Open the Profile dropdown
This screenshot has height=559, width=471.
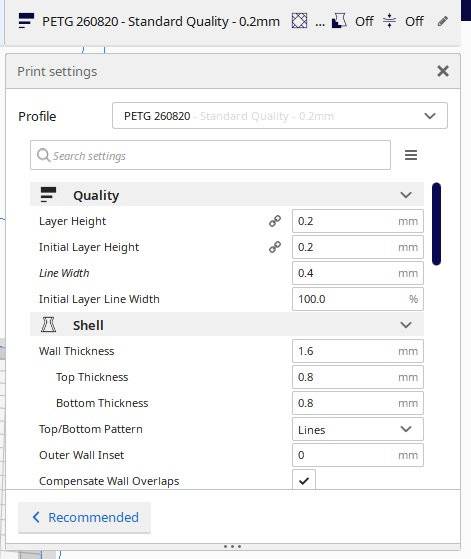(x=280, y=116)
